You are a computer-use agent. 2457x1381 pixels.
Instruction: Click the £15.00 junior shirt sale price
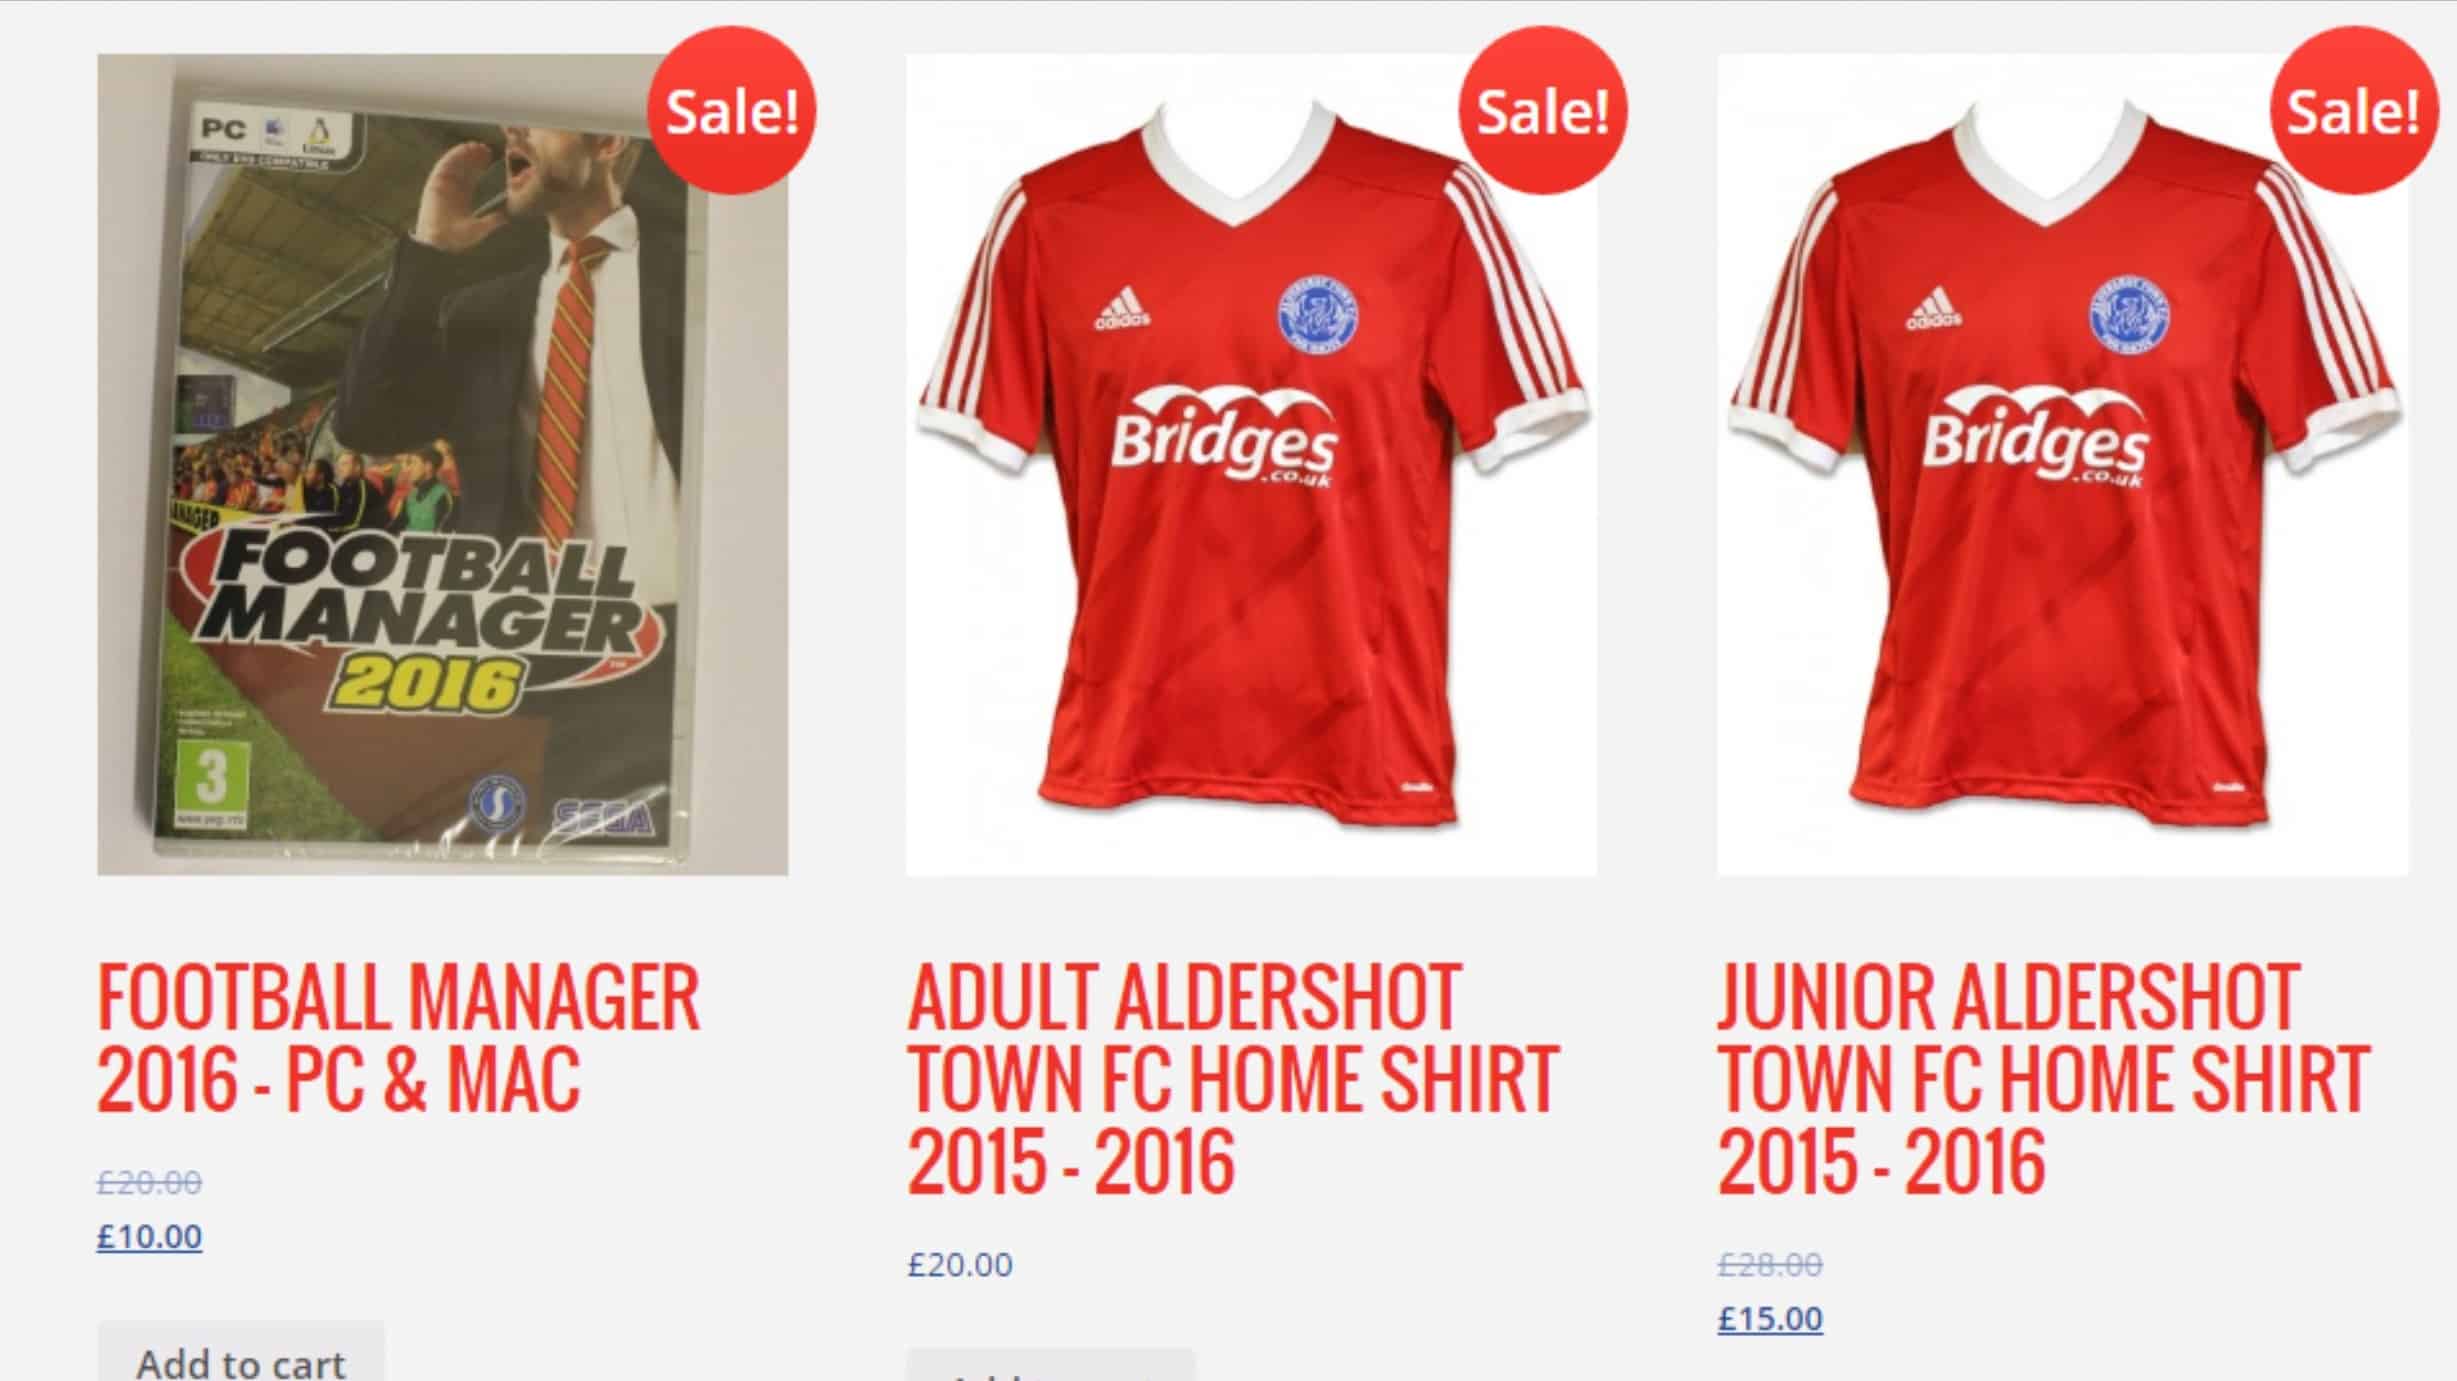(x=1770, y=1319)
